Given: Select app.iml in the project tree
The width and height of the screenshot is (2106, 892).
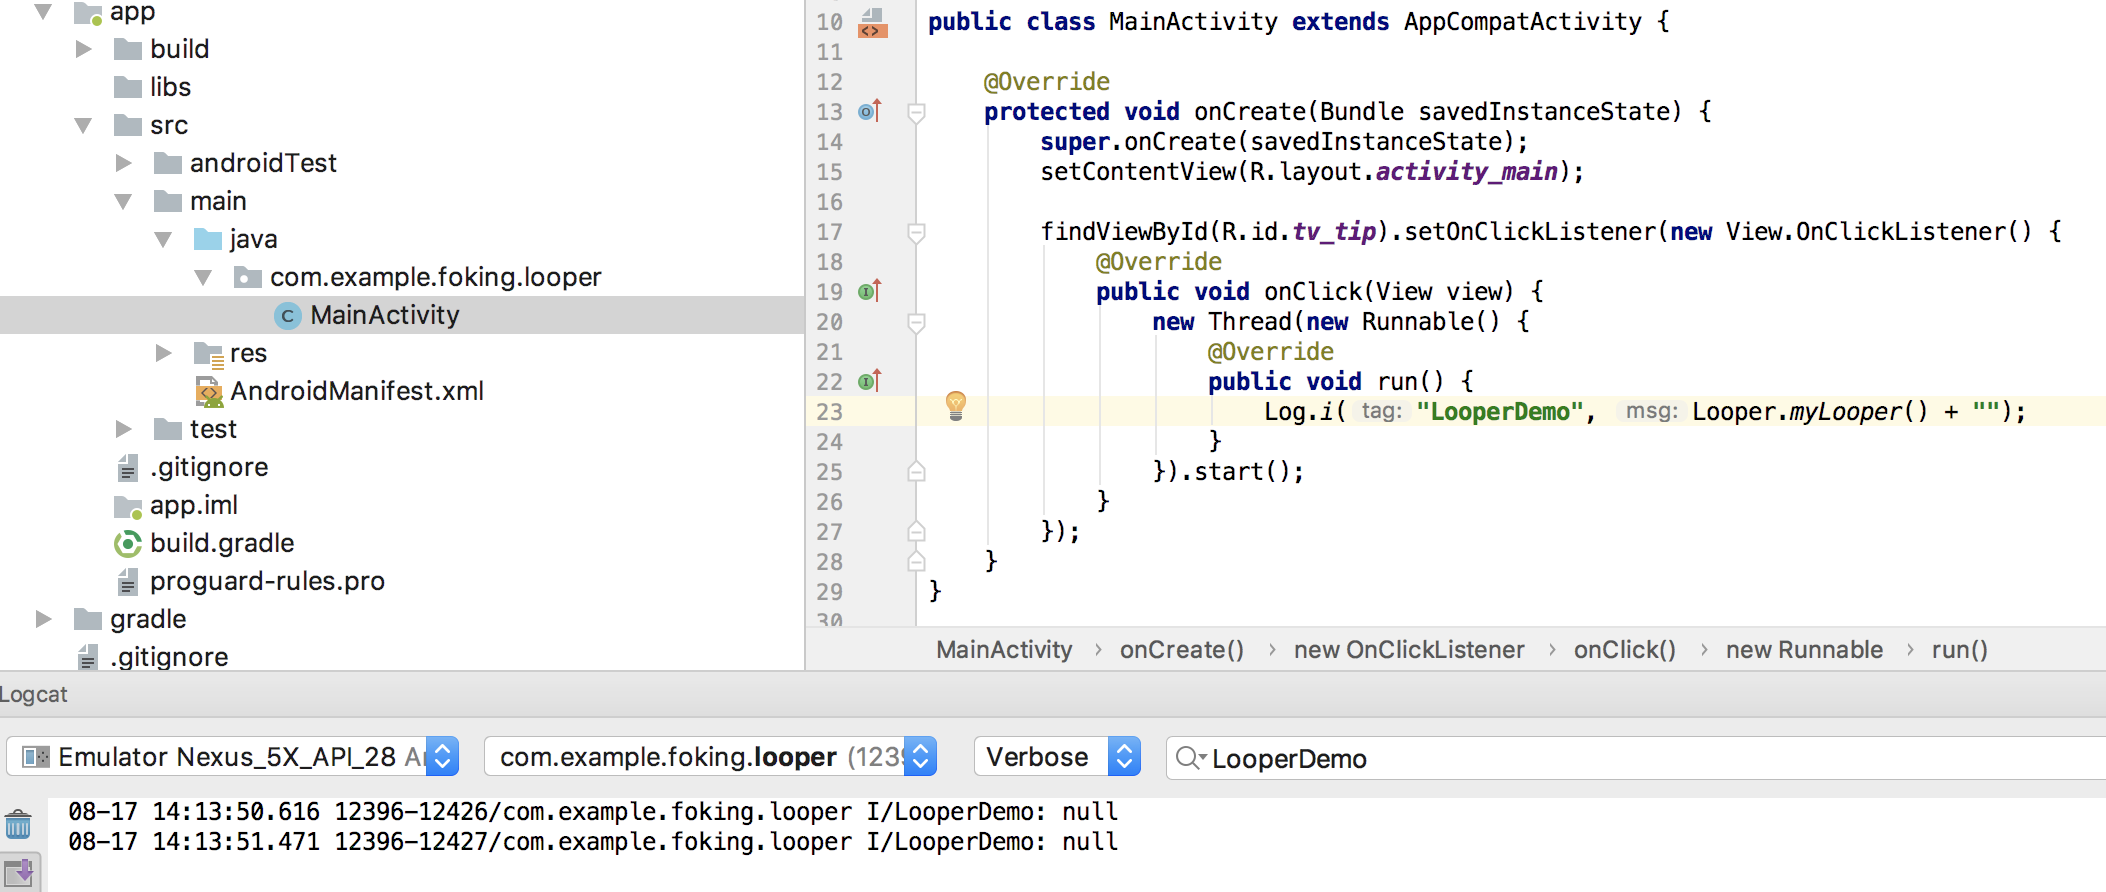Looking at the screenshot, I should [194, 505].
